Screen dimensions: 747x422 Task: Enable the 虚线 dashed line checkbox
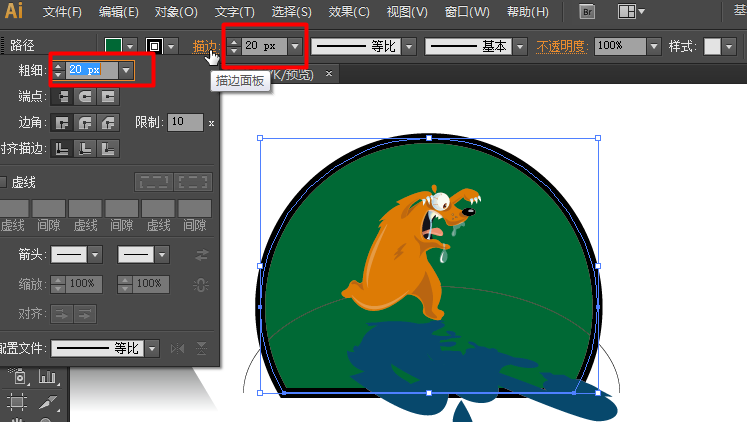[x=3, y=182]
